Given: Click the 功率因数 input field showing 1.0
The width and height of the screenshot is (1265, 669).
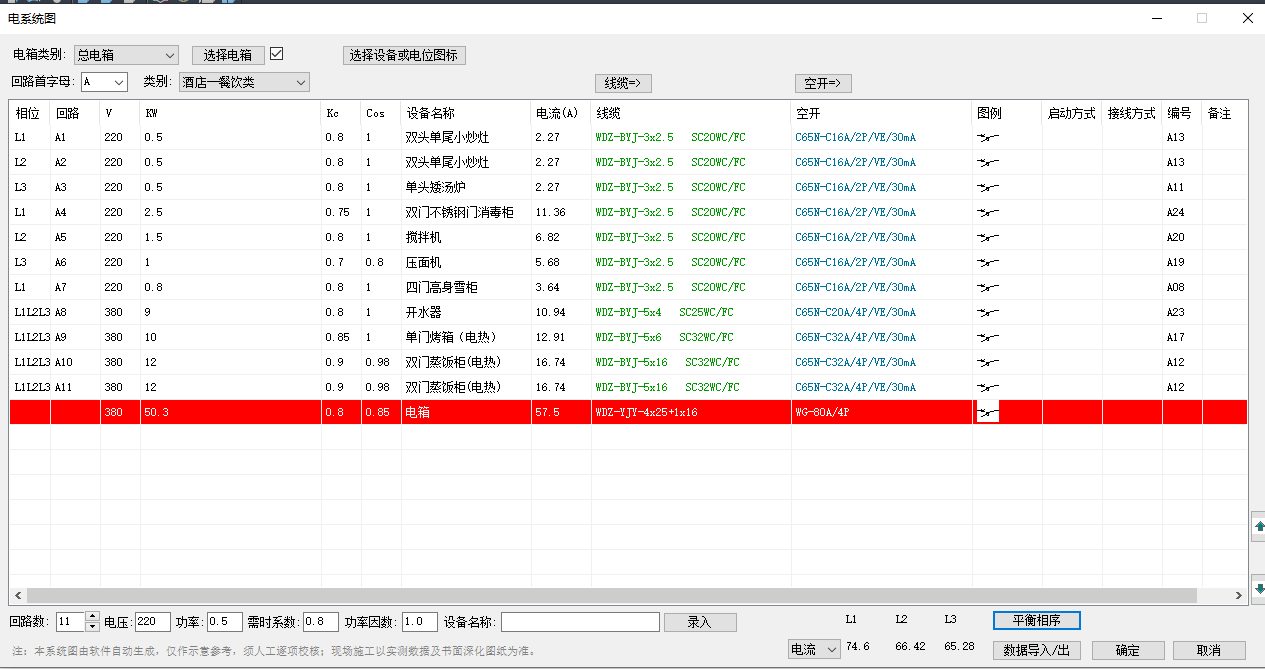Looking at the screenshot, I should coord(420,622).
